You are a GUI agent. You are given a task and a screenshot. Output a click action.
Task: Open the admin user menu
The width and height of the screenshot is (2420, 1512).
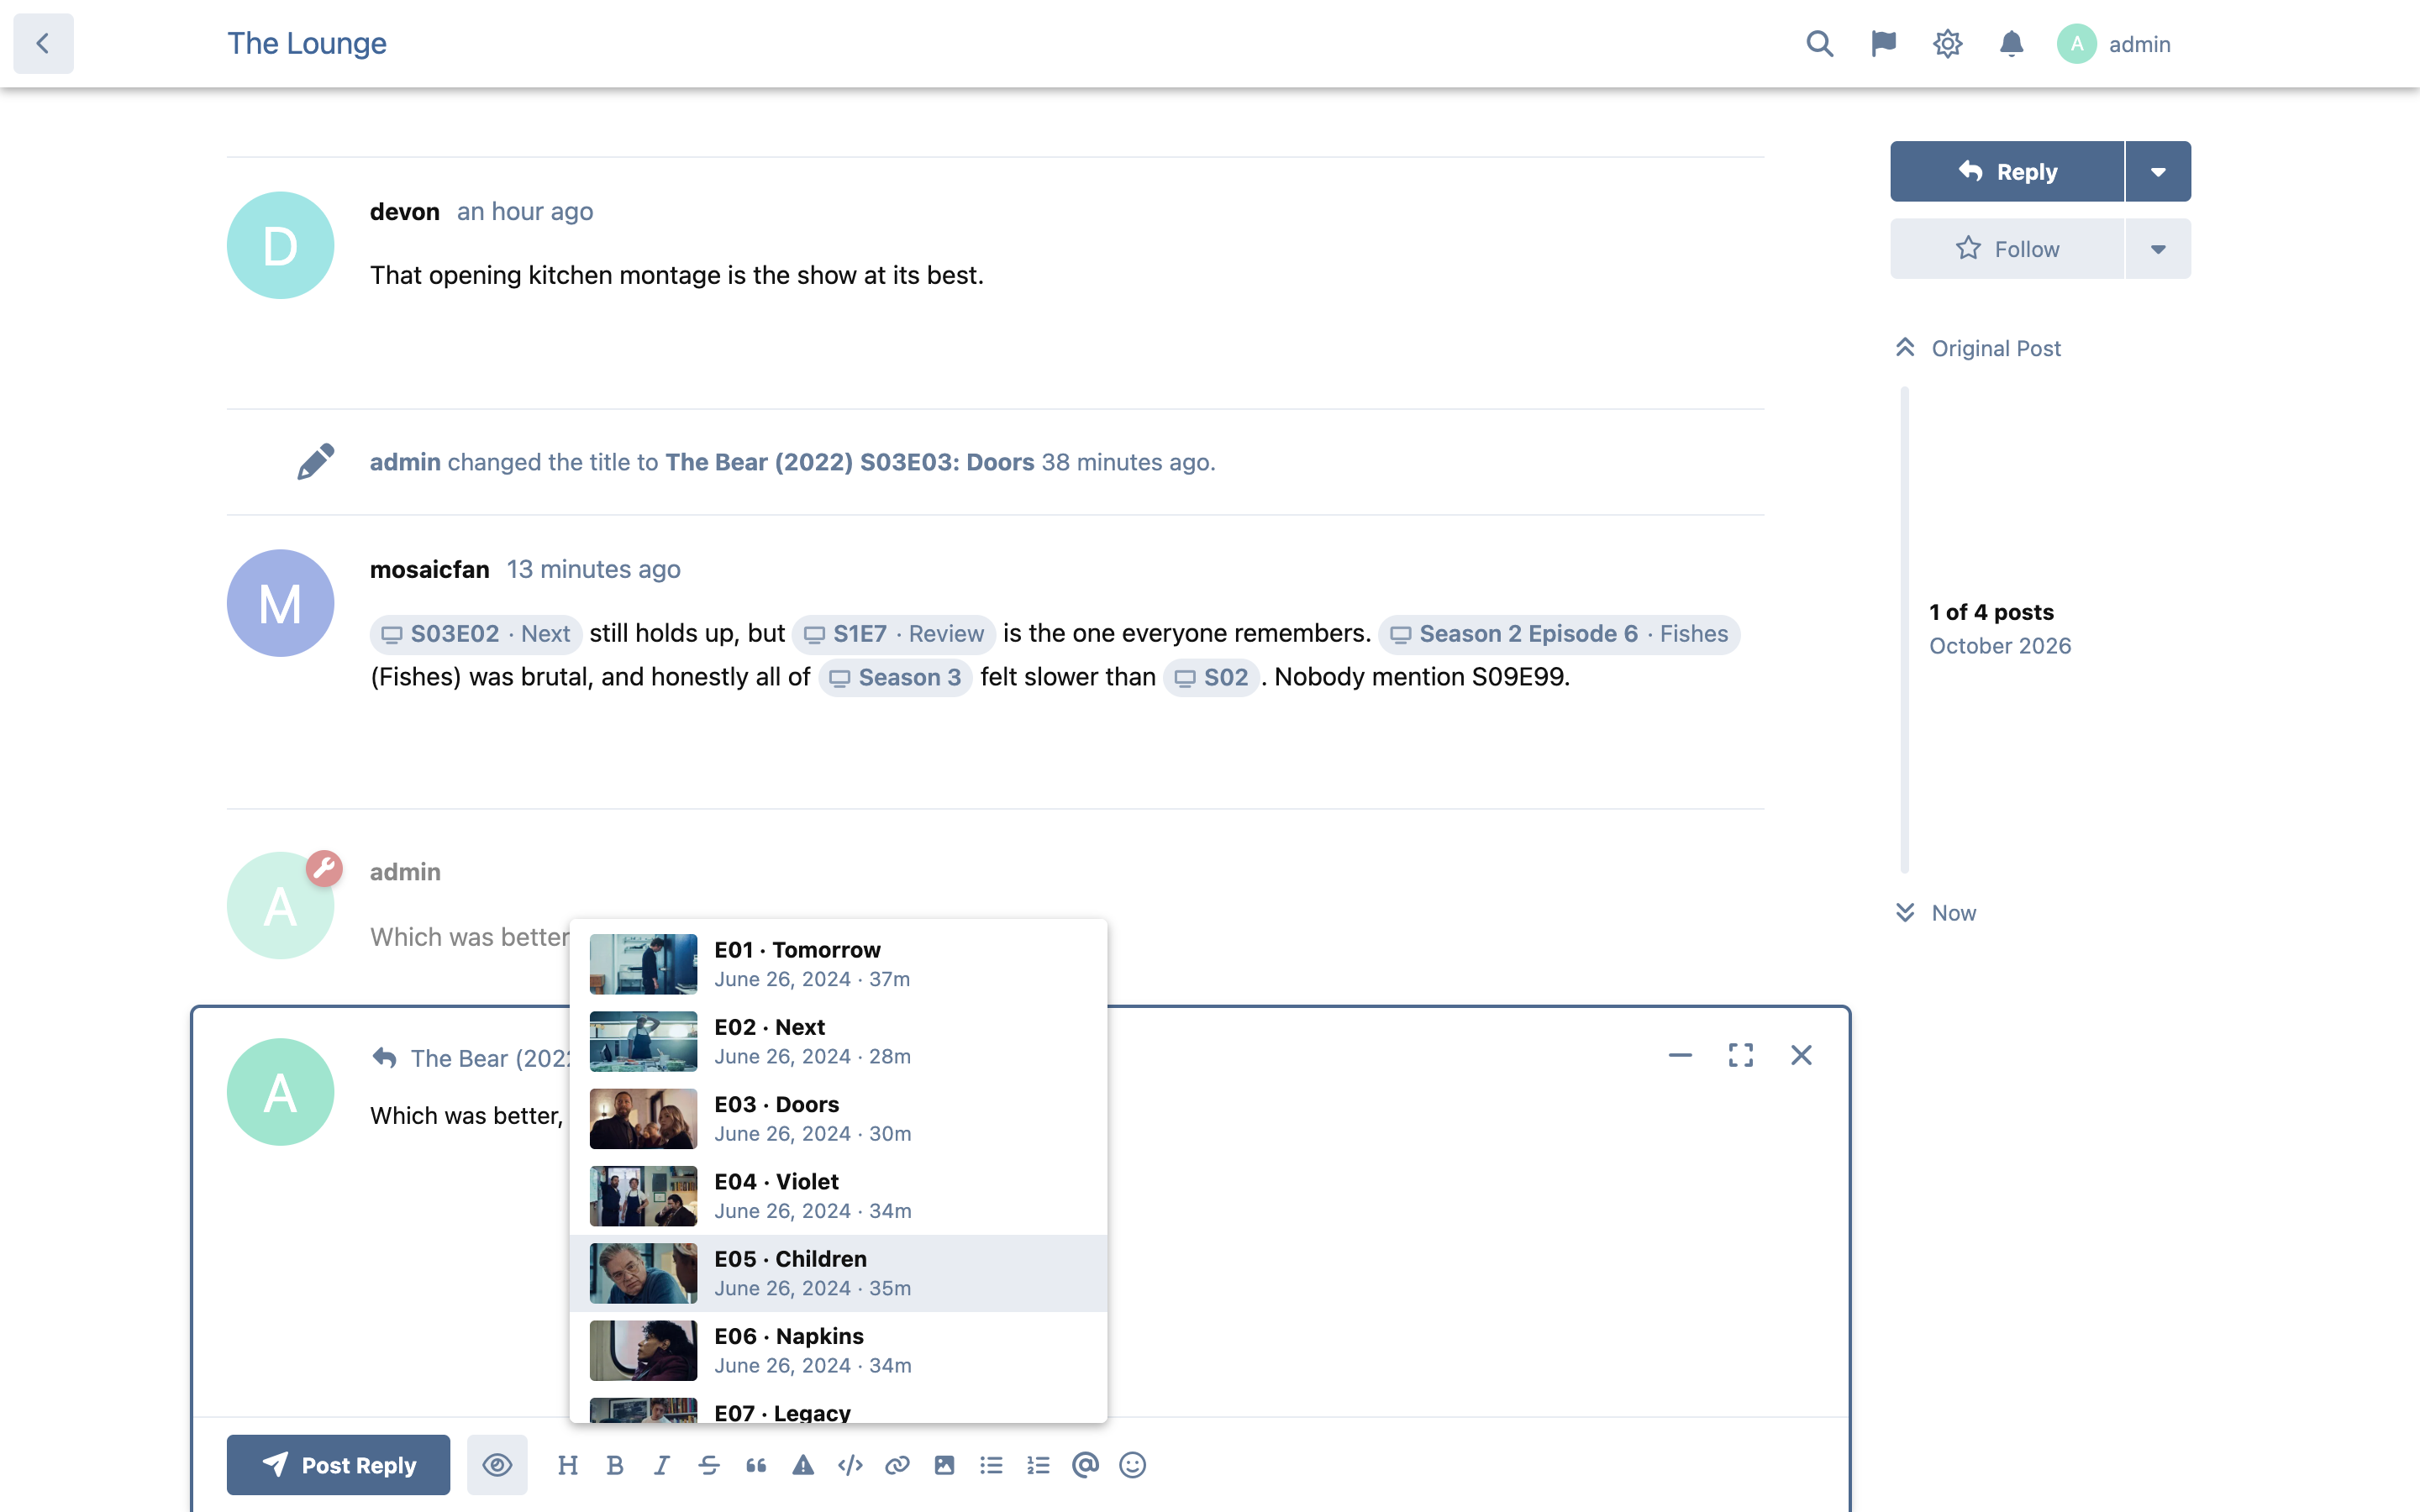click(2114, 44)
